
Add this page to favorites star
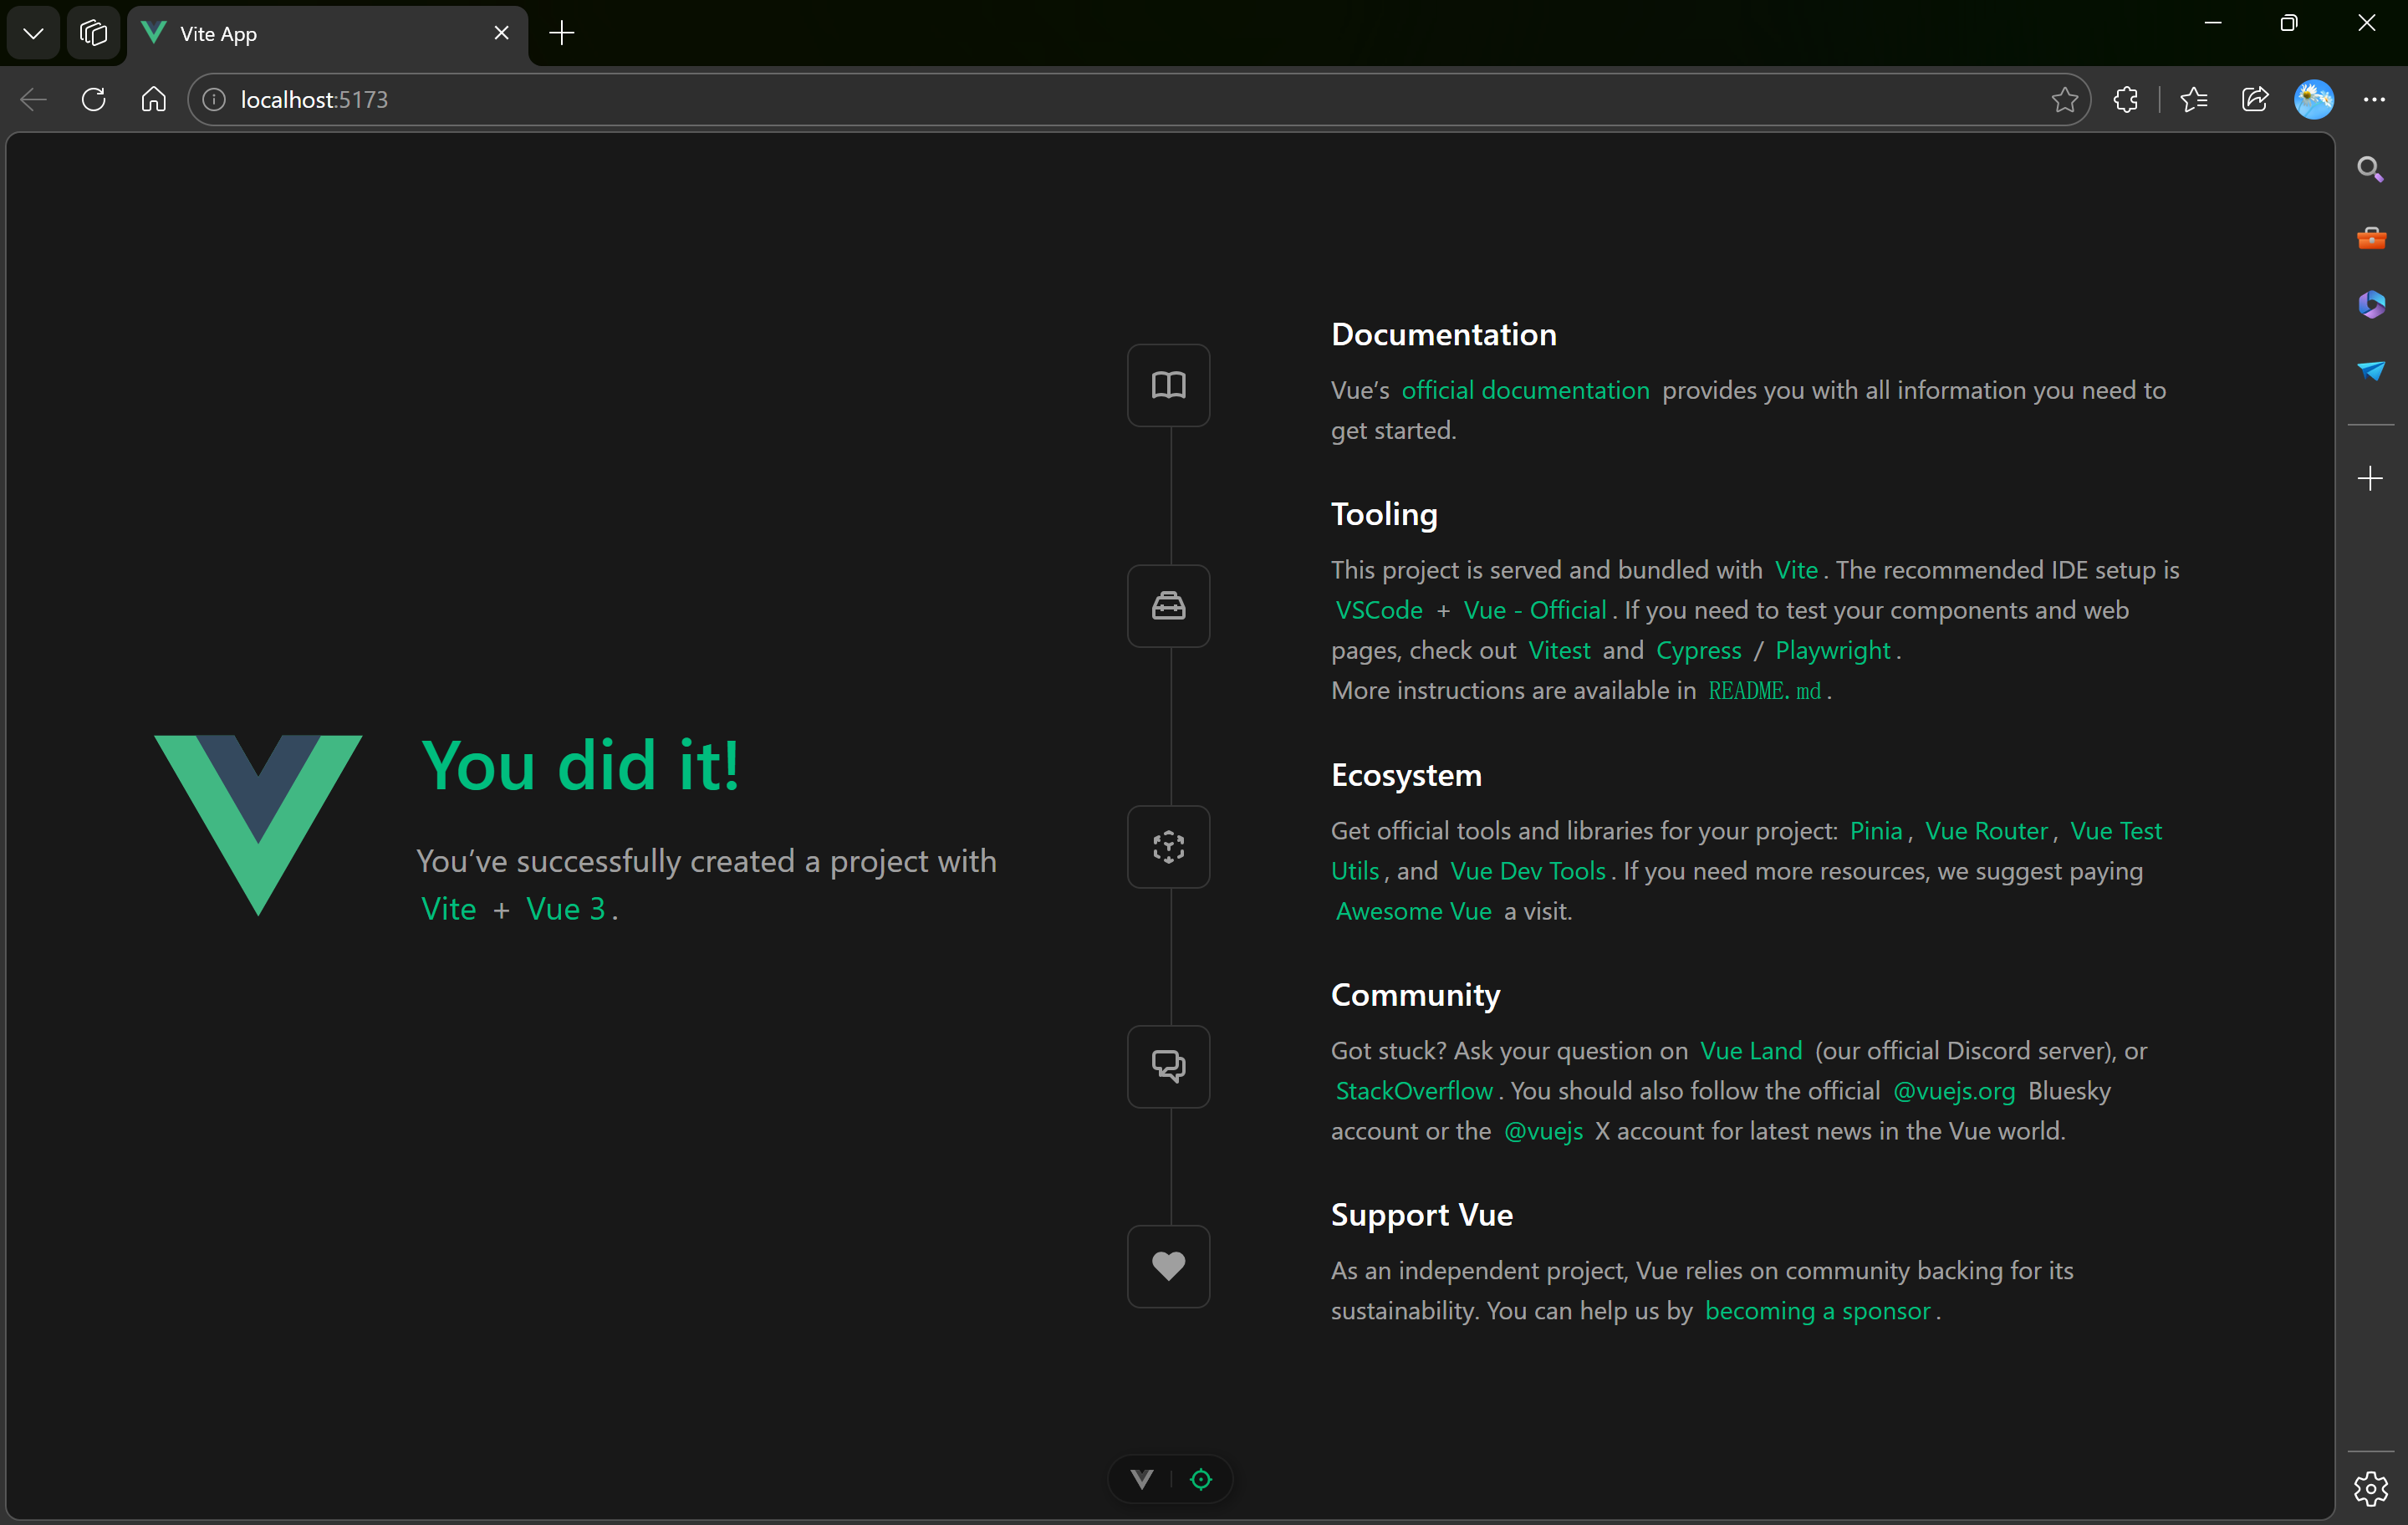click(2064, 100)
